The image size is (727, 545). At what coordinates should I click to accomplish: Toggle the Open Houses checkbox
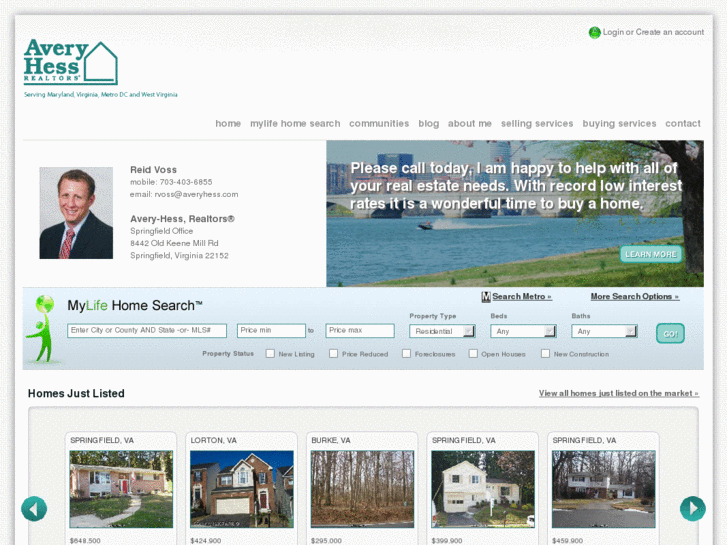point(473,353)
